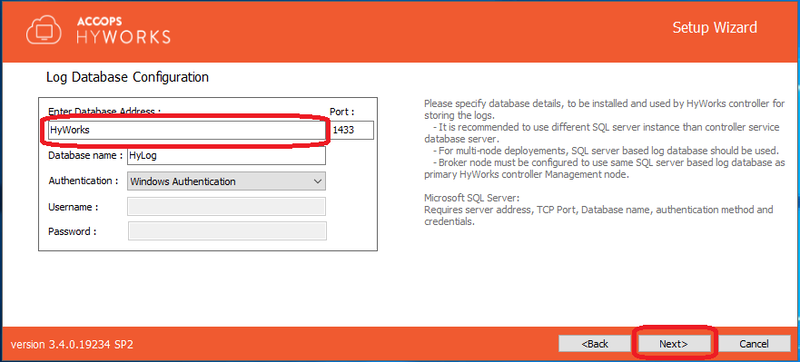Cancel the setup wizard
Screen dimensions: 800x362
(754, 344)
